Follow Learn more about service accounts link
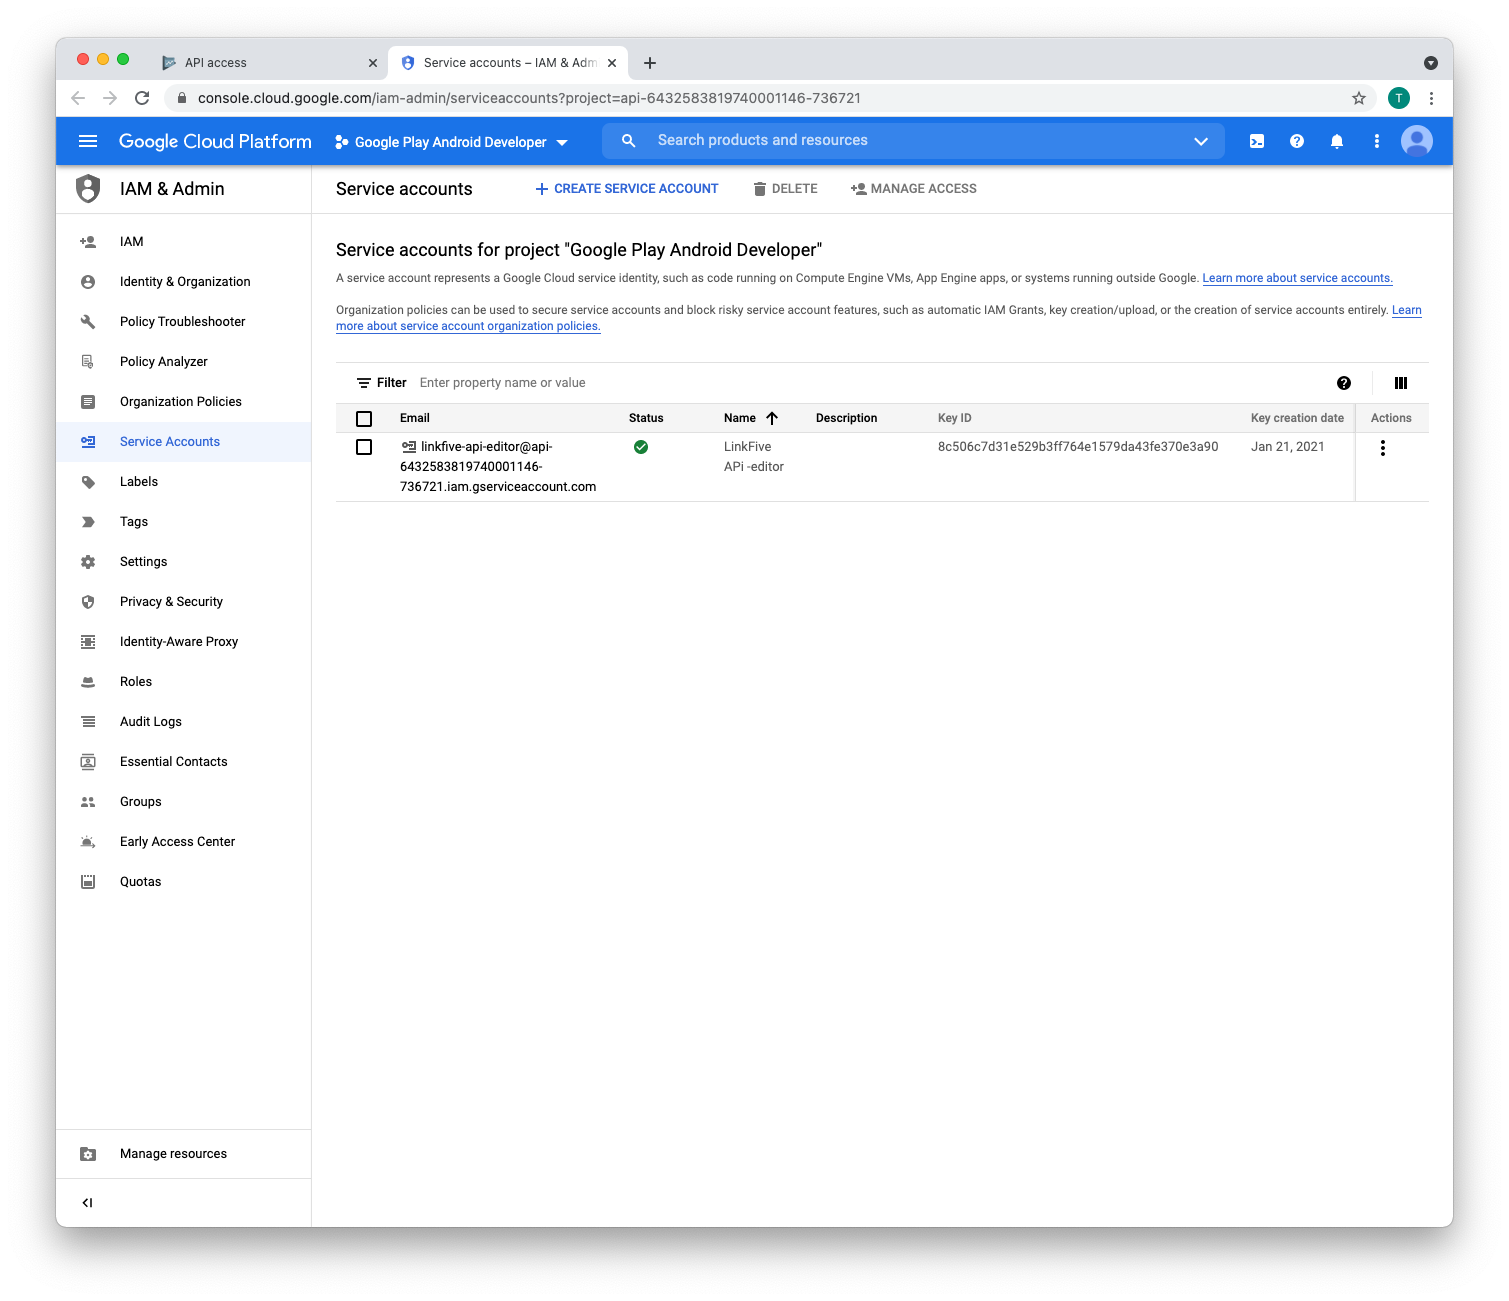This screenshot has width=1509, height=1301. (1297, 278)
